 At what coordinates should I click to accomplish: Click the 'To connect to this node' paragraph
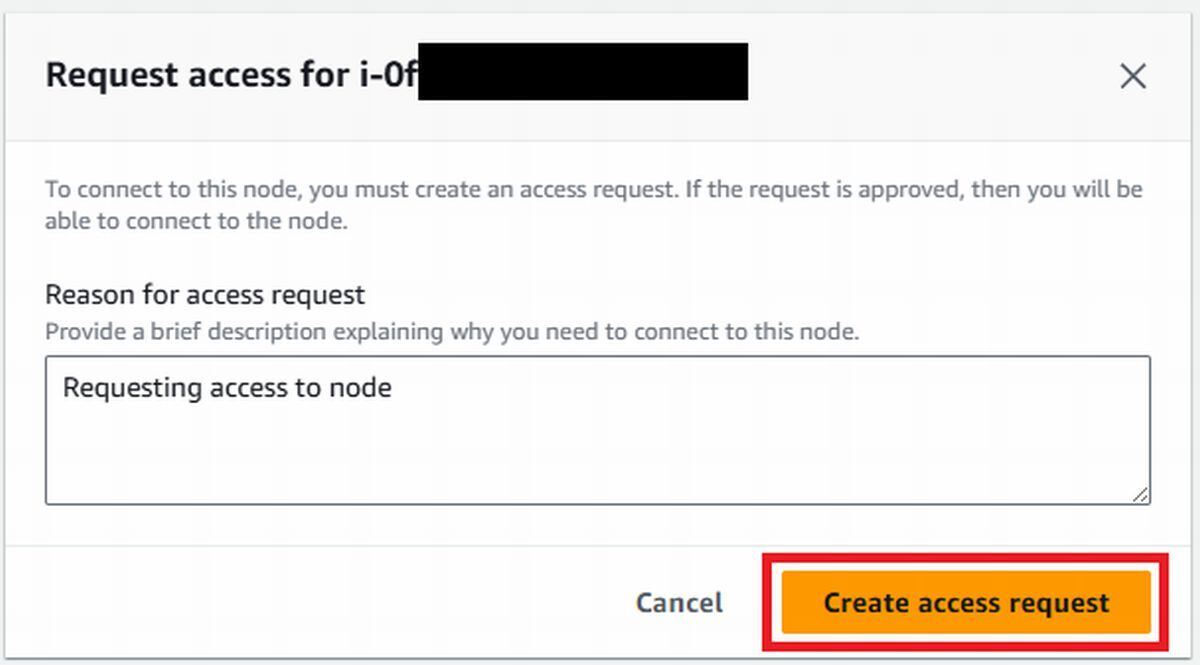(594, 205)
